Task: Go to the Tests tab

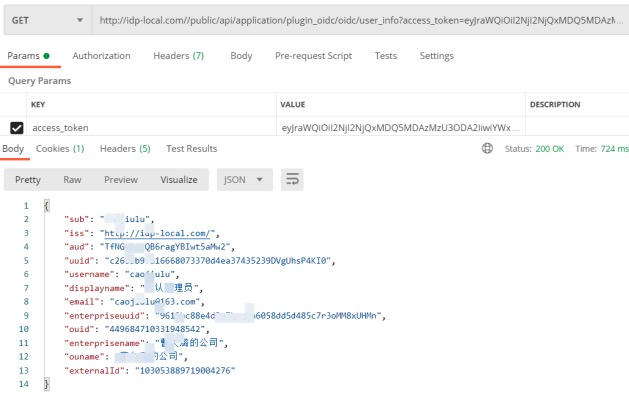Action: (386, 56)
